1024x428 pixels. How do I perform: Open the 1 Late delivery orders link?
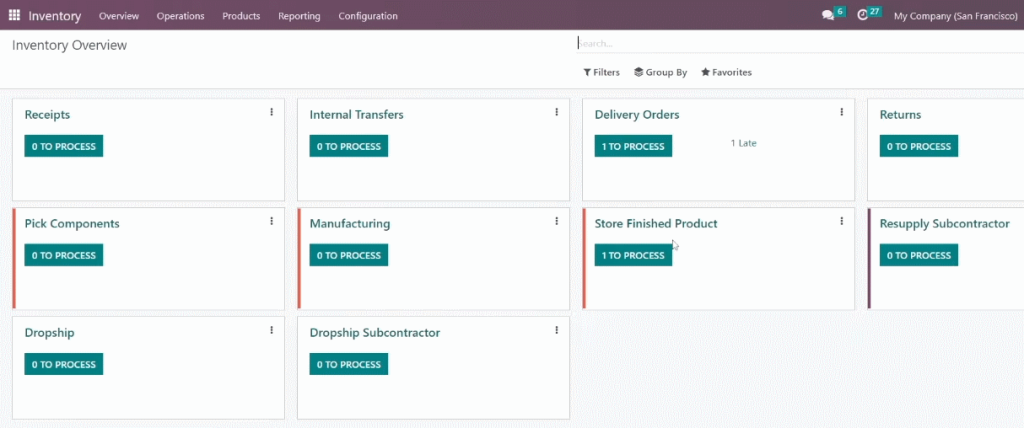pyautogui.click(x=743, y=143)
